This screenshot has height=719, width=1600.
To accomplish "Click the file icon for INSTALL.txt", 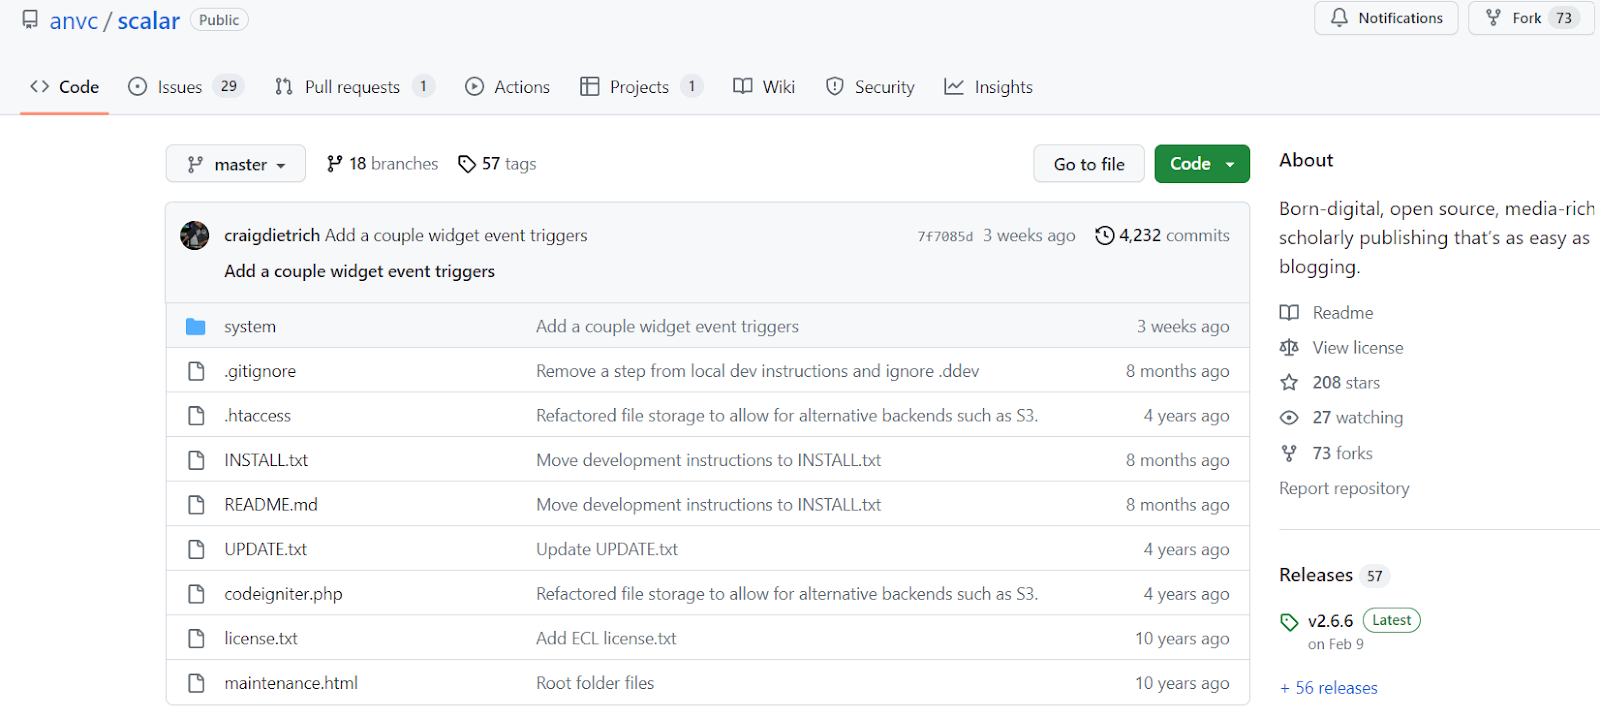I will coord(196,460).
